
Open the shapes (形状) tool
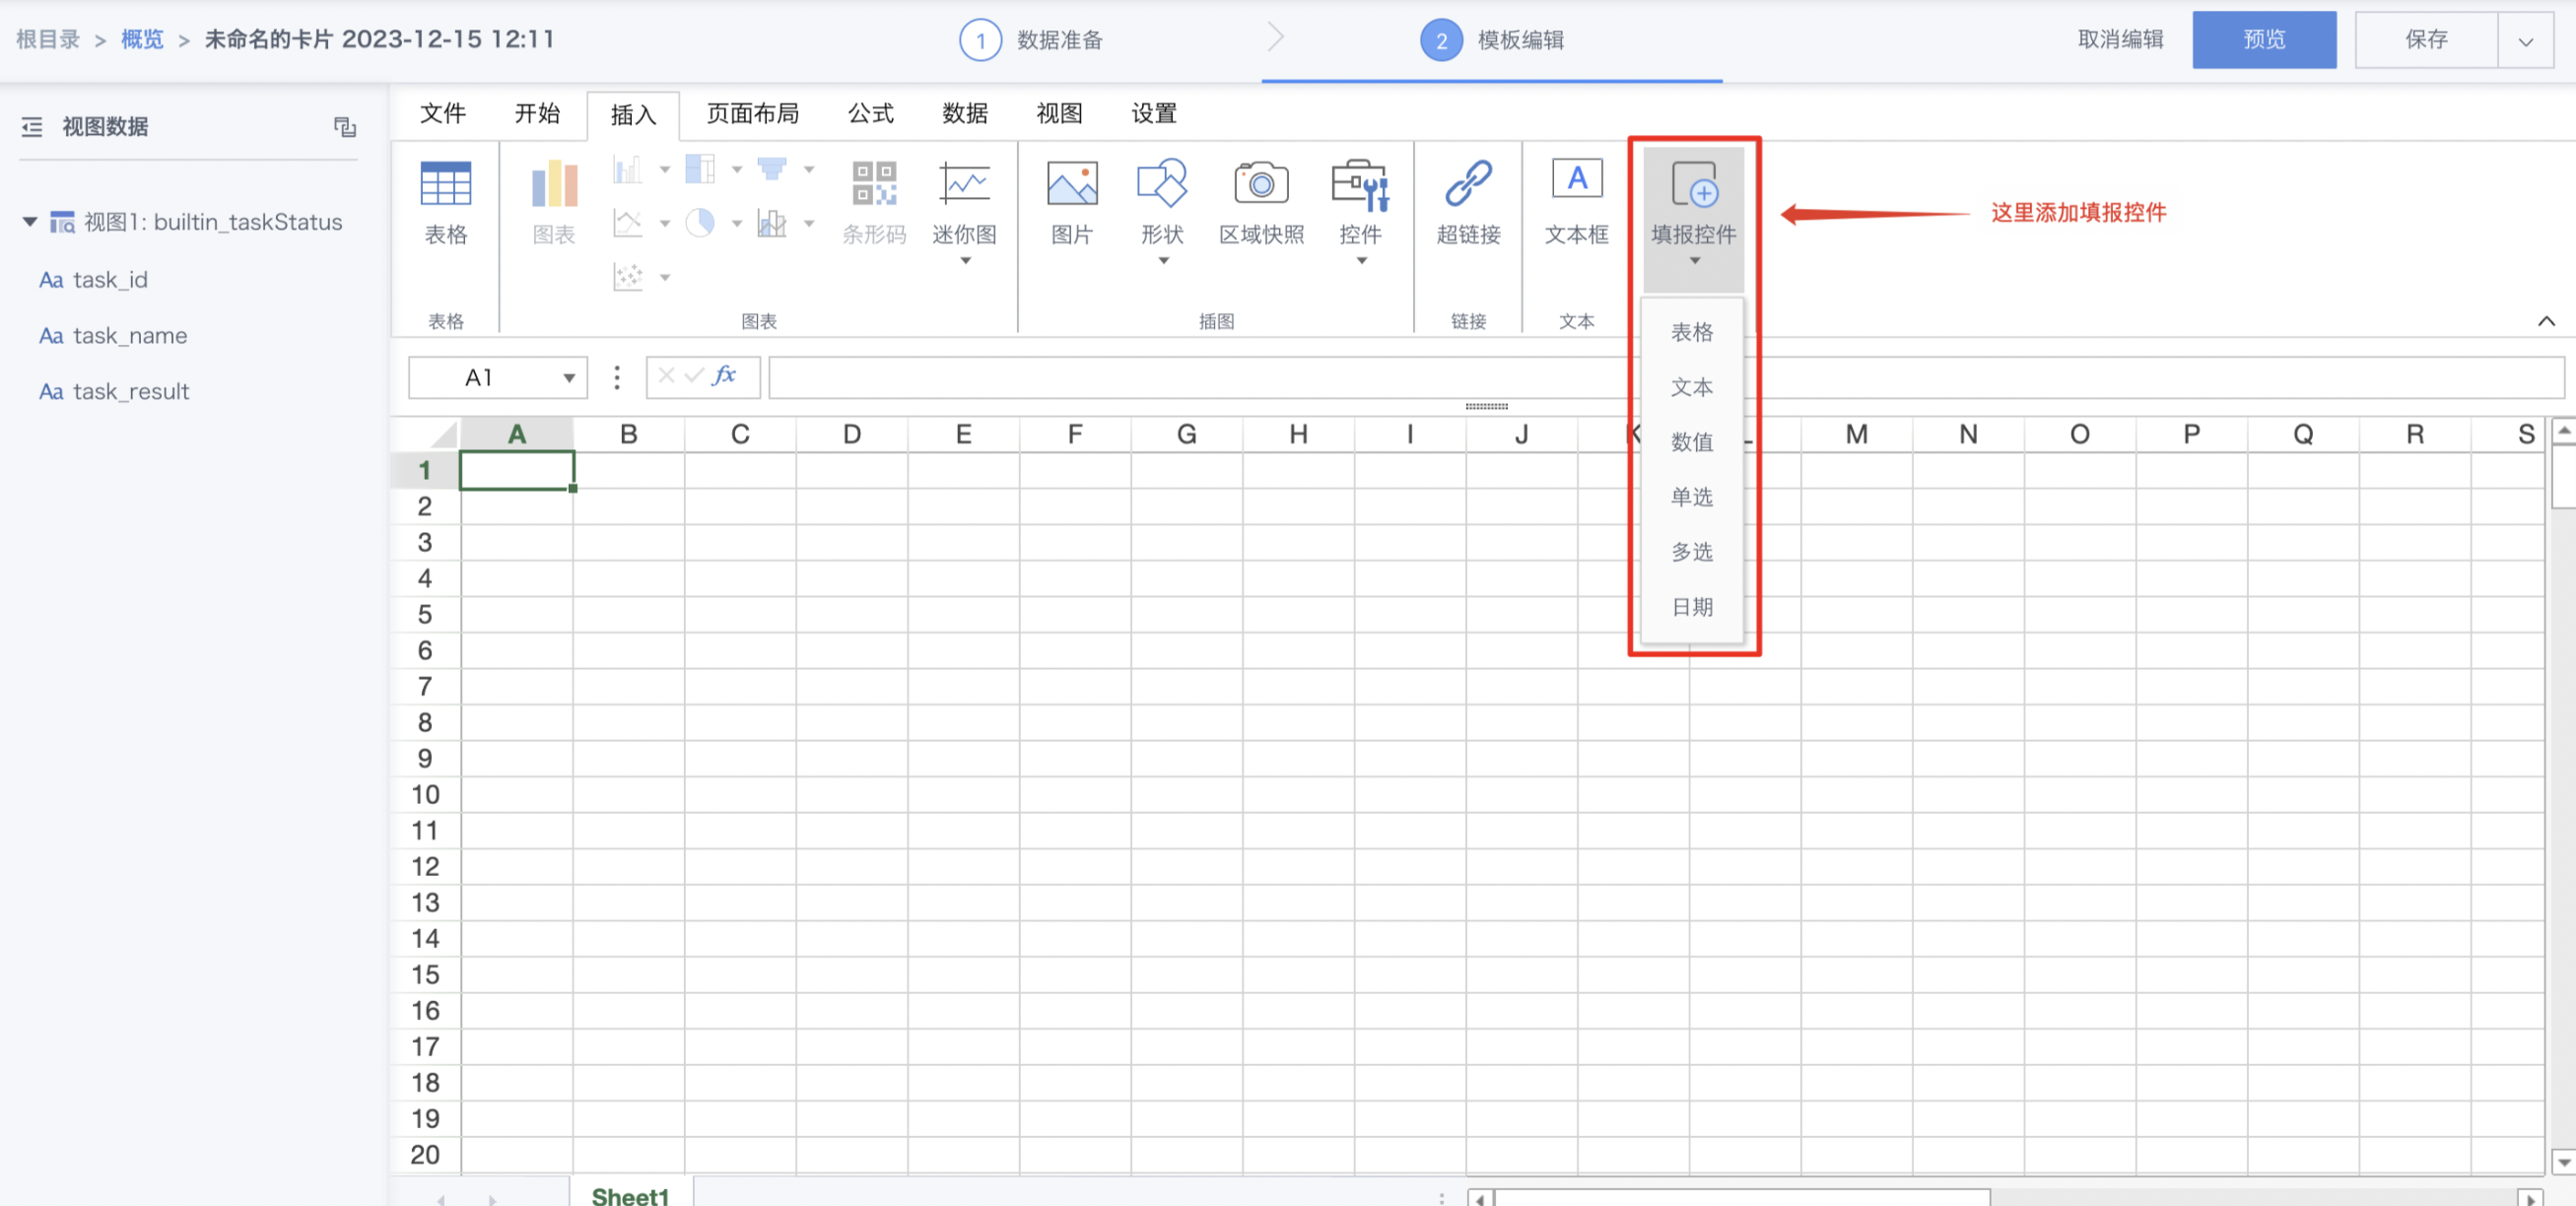[x=1163, y=210]
